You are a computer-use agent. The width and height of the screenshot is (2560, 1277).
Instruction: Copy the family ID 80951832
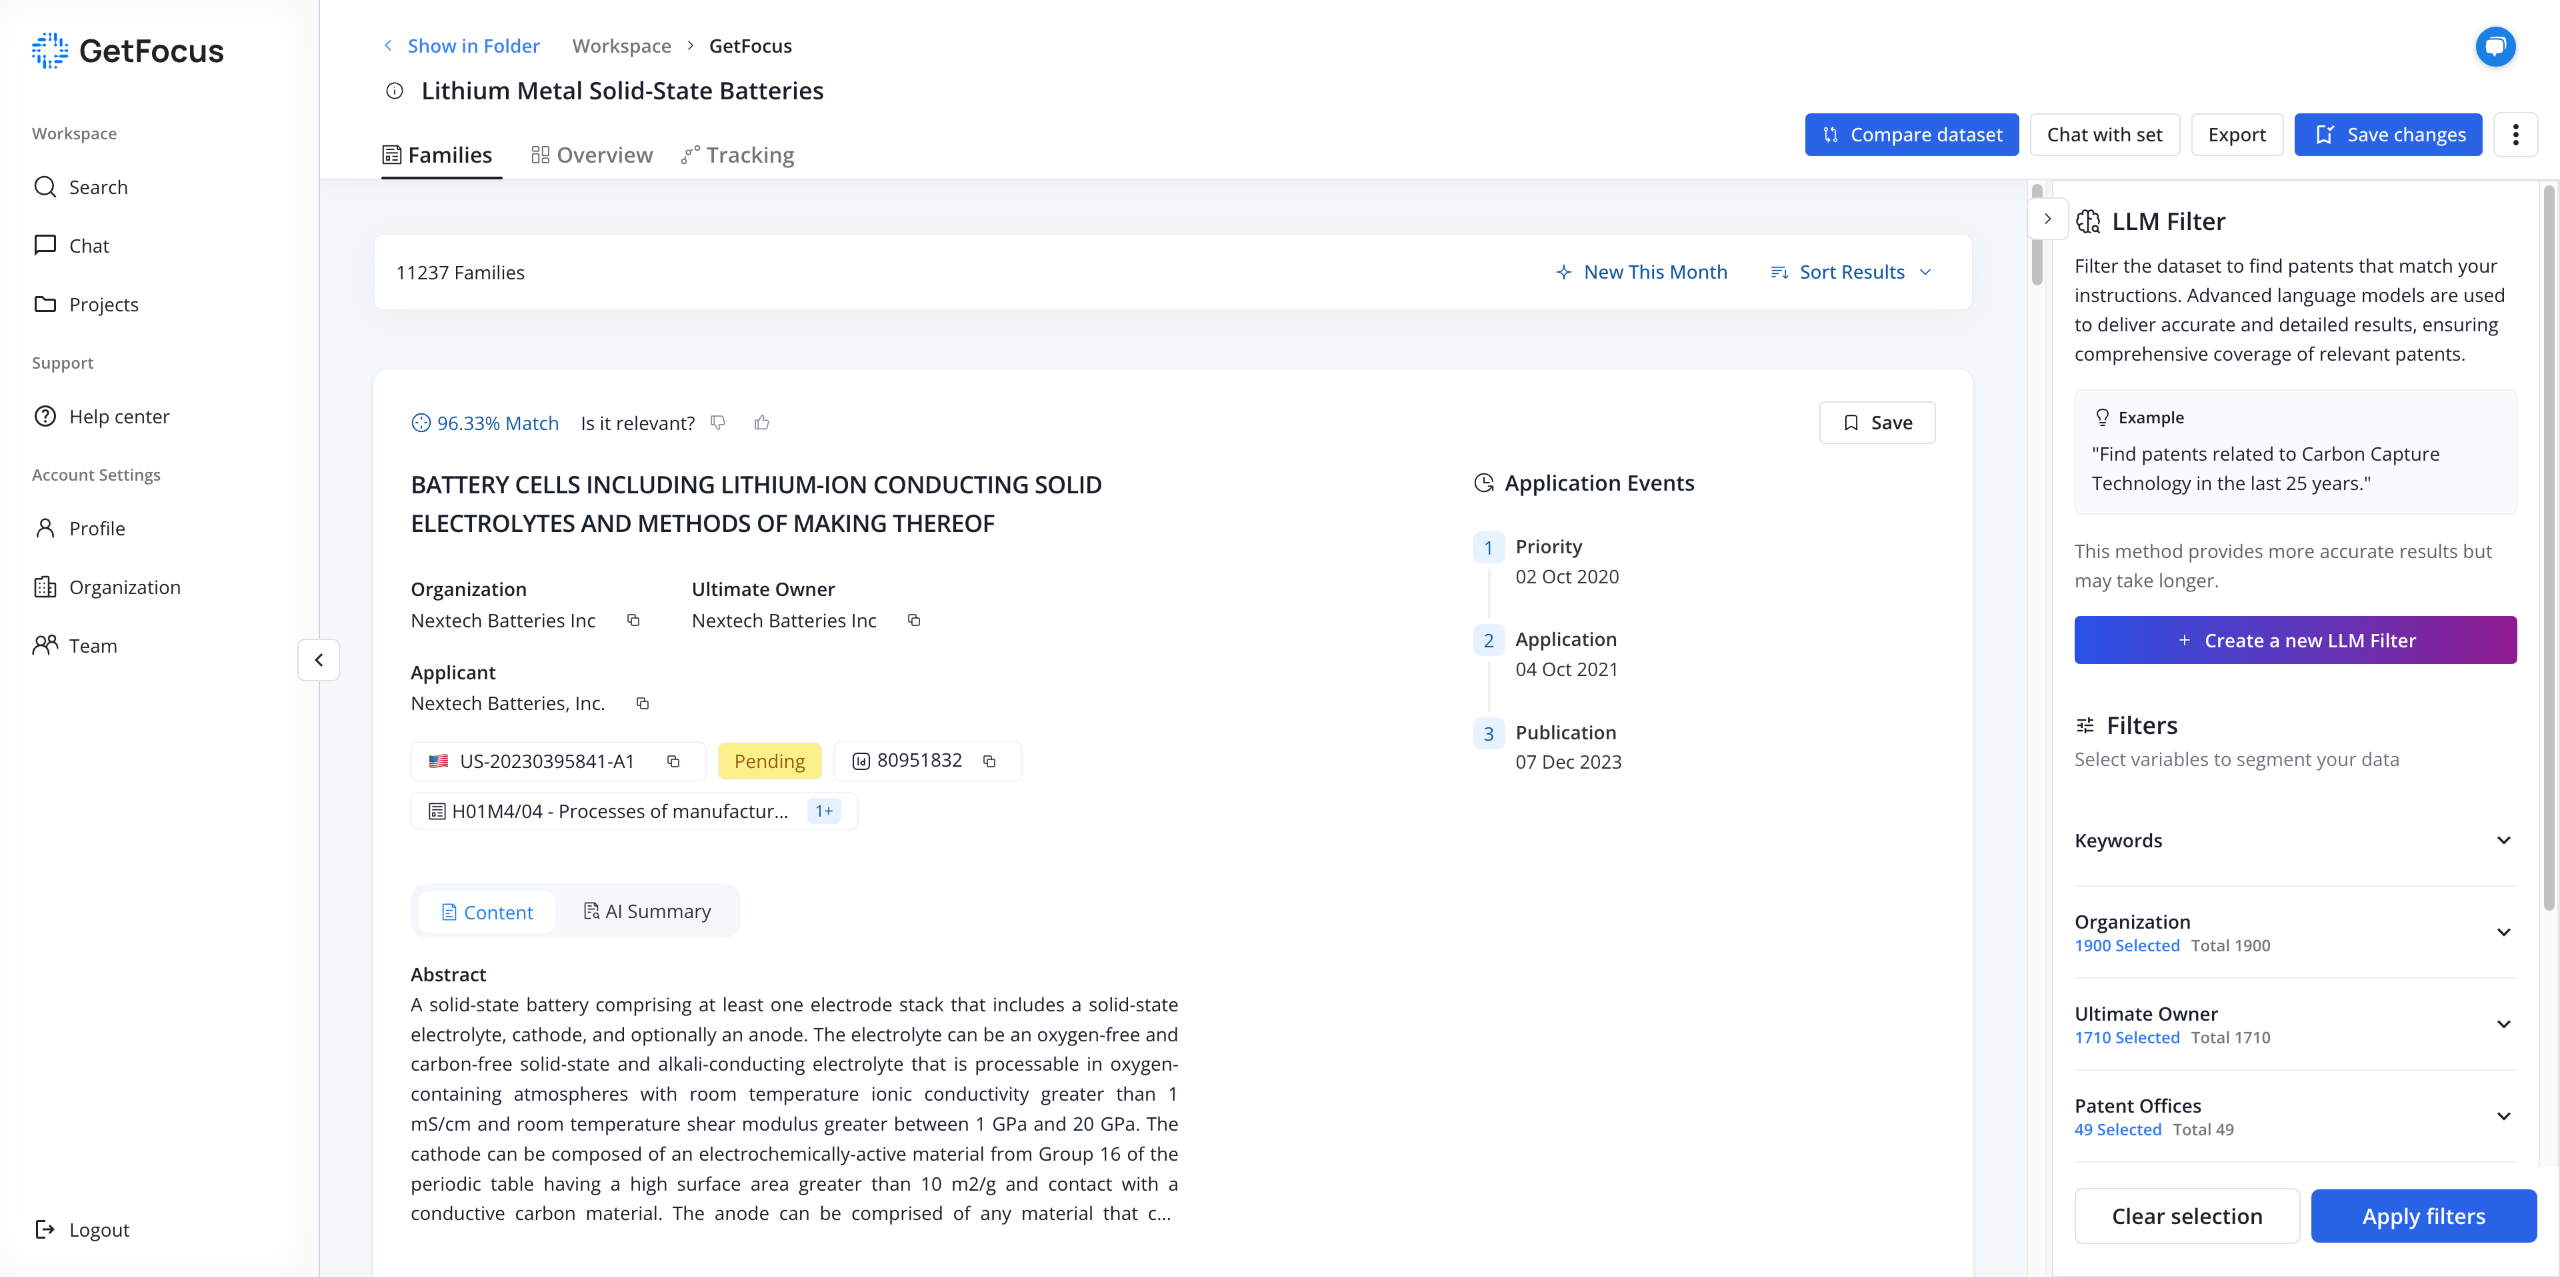coord(989,761)
